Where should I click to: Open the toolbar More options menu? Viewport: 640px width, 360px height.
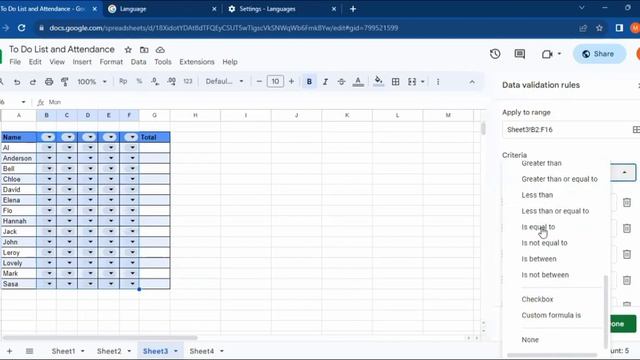[x=438, y=82]
